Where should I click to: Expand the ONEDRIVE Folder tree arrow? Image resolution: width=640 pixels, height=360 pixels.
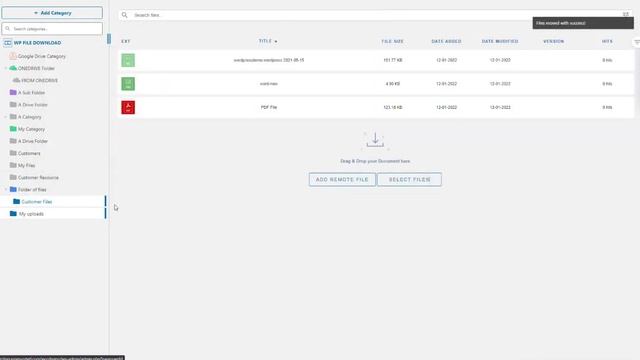pyautogui.click(x=6, y=69)
